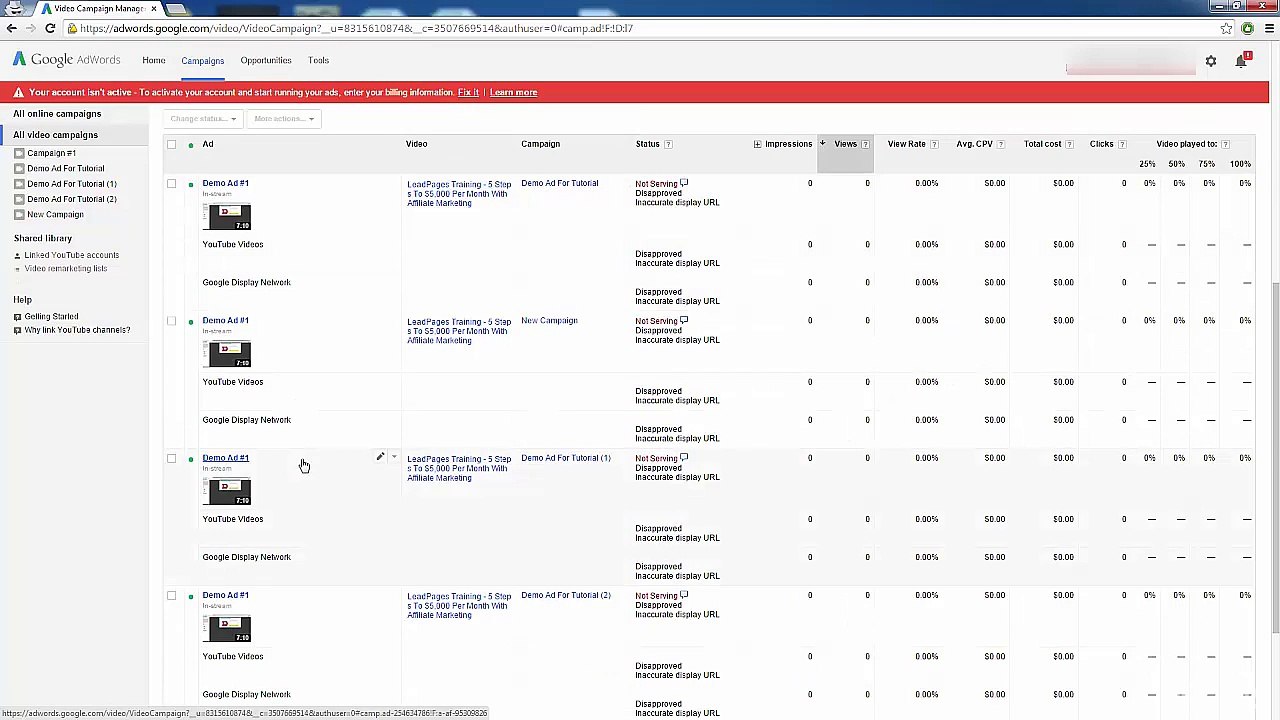Bookmark this page with the star icon
The width and height of the screenshot is (1280, 720).
coord(1226,28)
